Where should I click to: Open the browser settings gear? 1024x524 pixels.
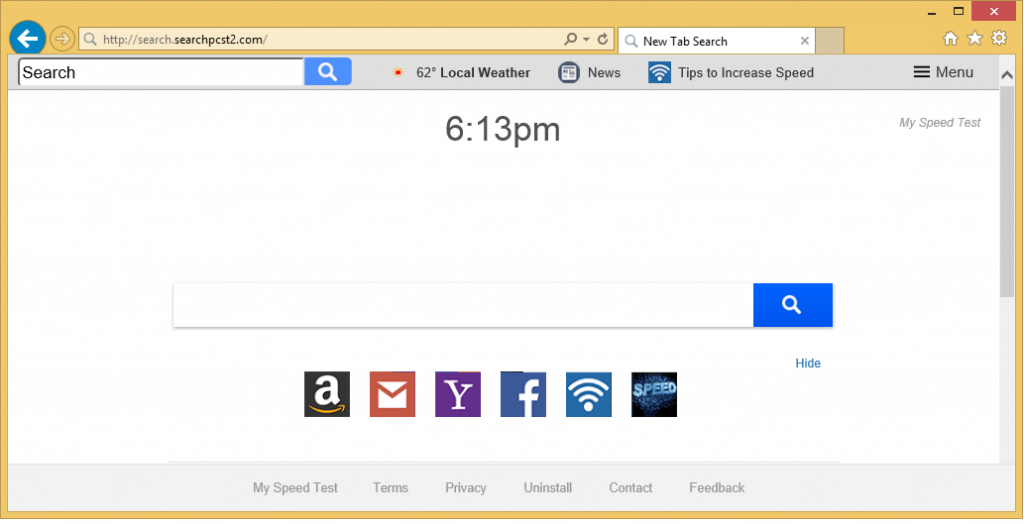click(x=999, y=39)
